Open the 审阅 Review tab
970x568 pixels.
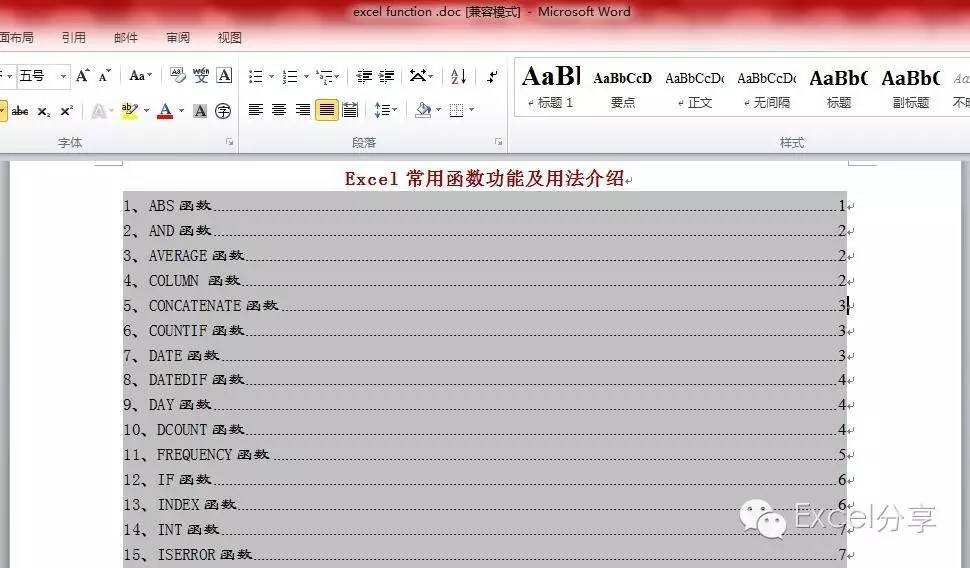178,38
